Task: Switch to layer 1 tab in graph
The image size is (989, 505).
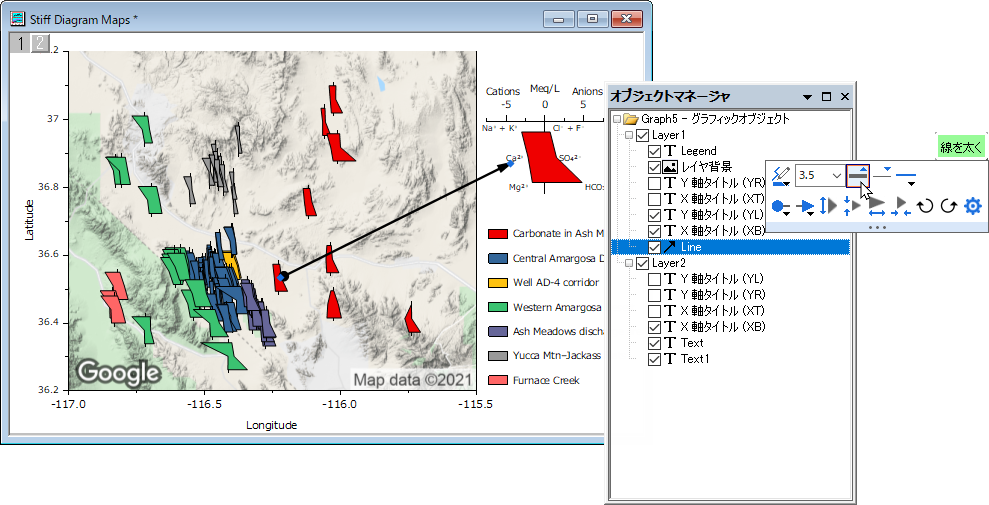Action: click(21, 43)
